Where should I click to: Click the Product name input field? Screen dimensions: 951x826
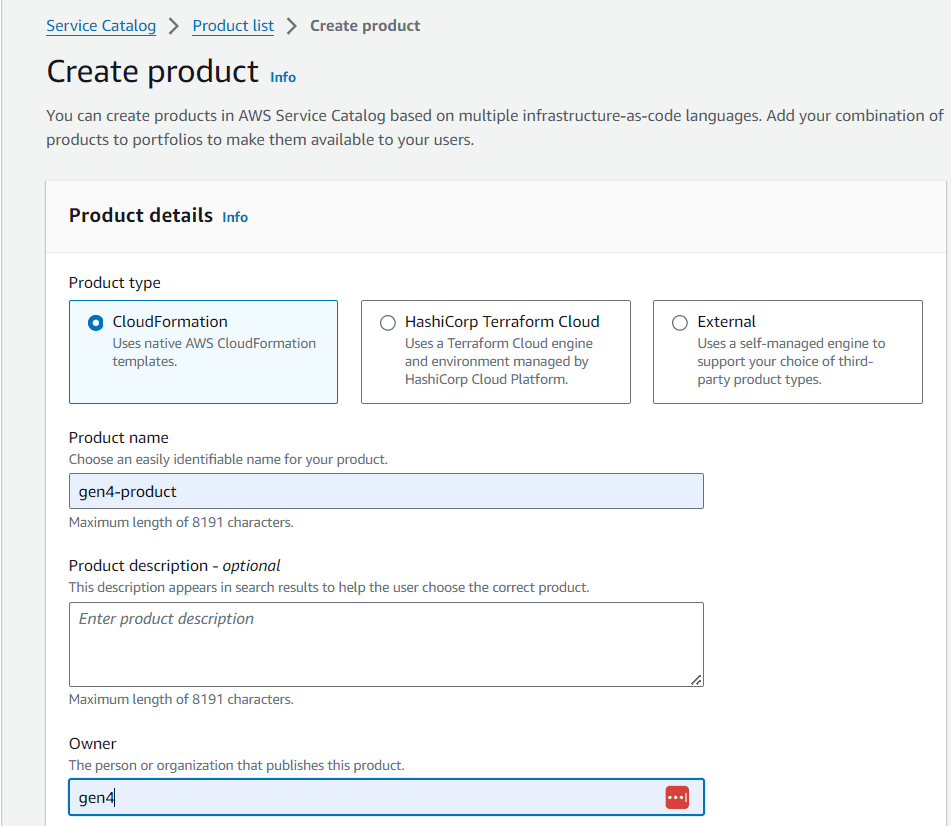click(386, 491)
